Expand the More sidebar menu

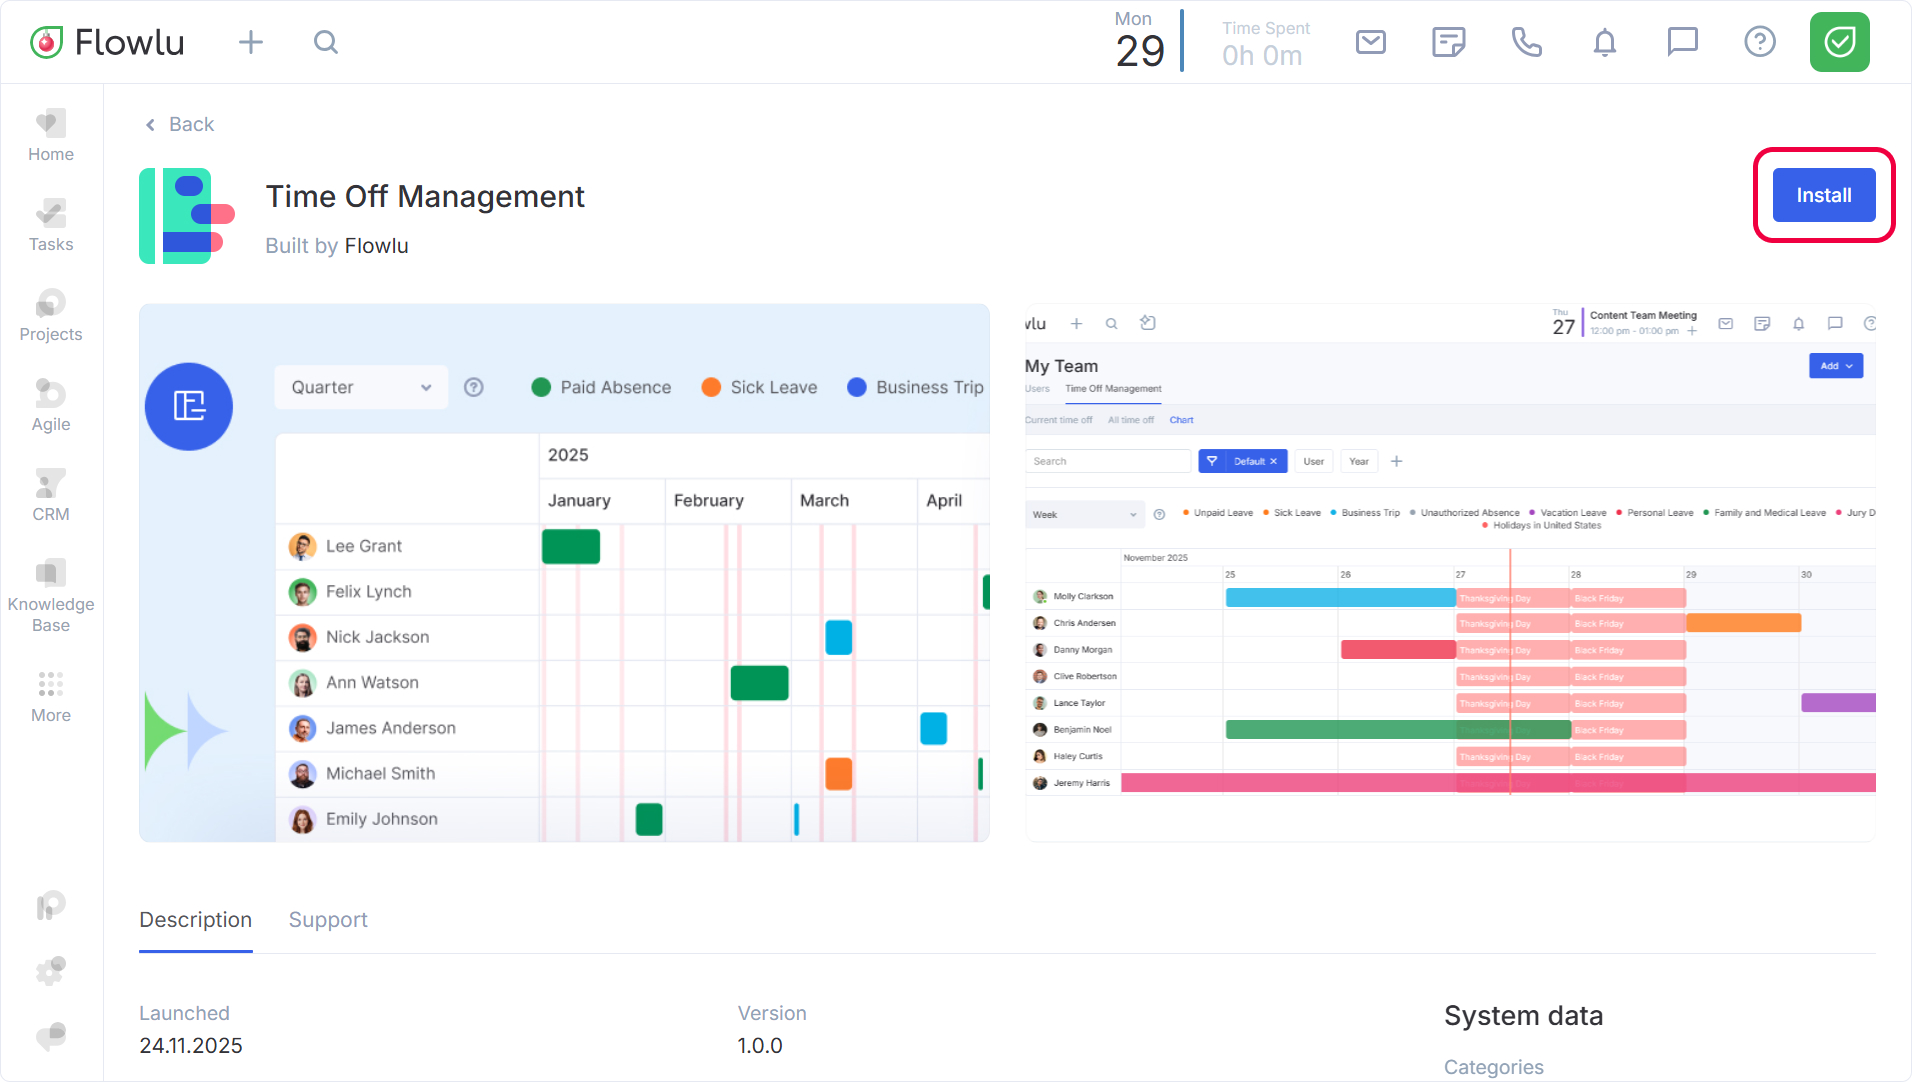(x=51, y=696)
